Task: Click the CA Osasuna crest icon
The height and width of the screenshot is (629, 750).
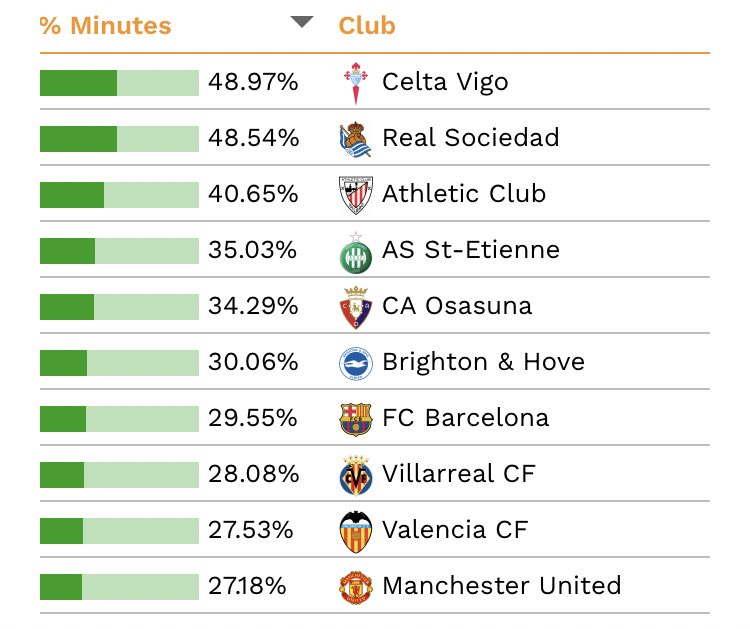Action: coord(355,307)
